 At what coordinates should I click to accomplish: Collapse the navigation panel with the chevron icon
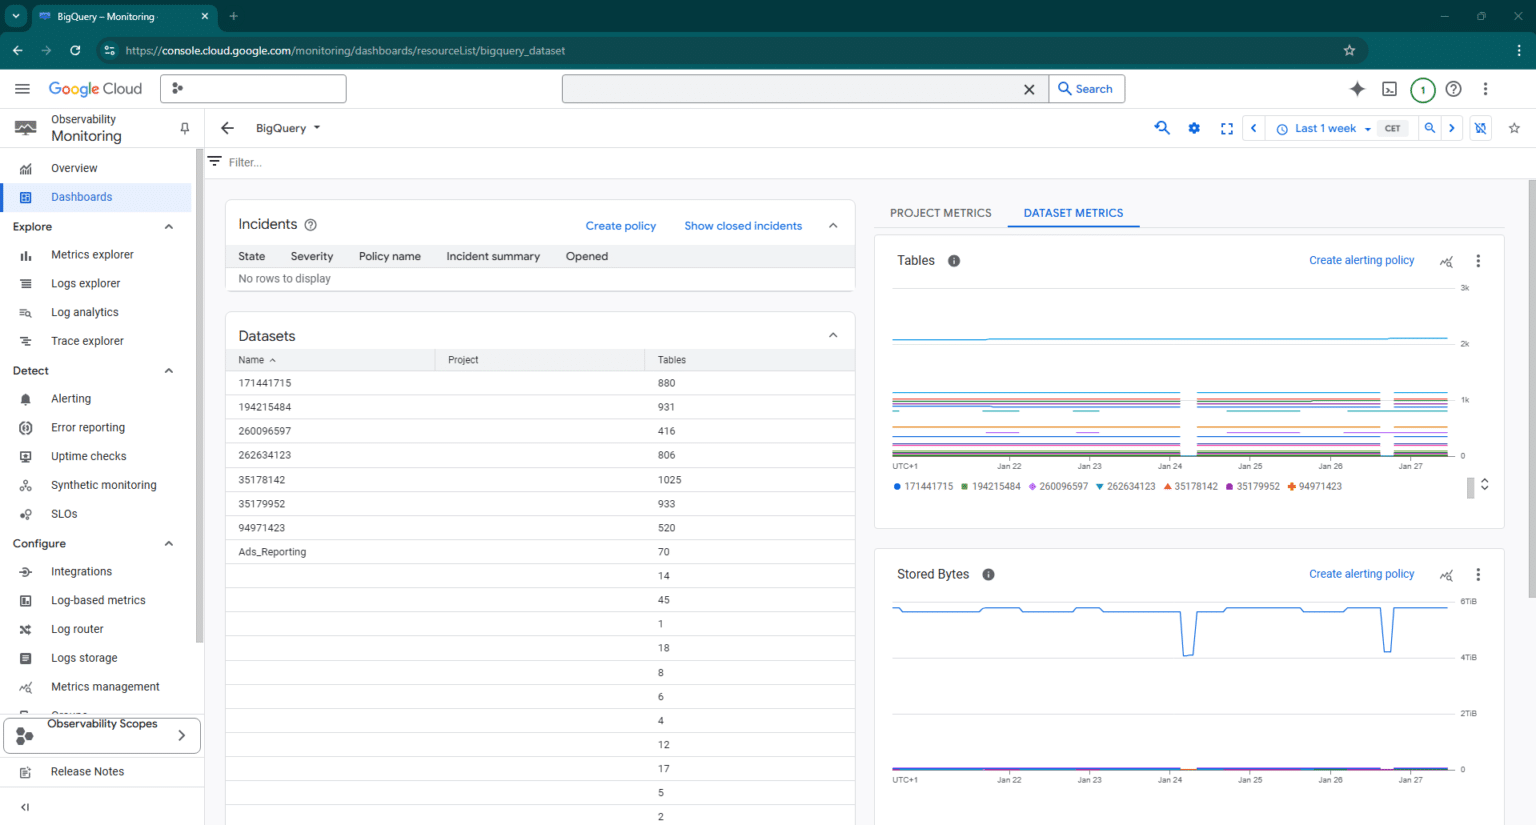click(x=24, y=807)
